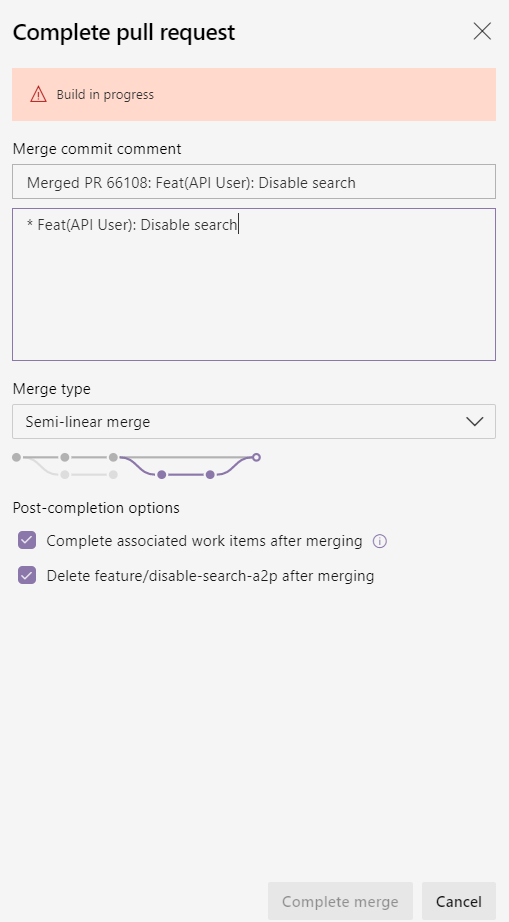Click the Complete merge button

click(340, 901)
